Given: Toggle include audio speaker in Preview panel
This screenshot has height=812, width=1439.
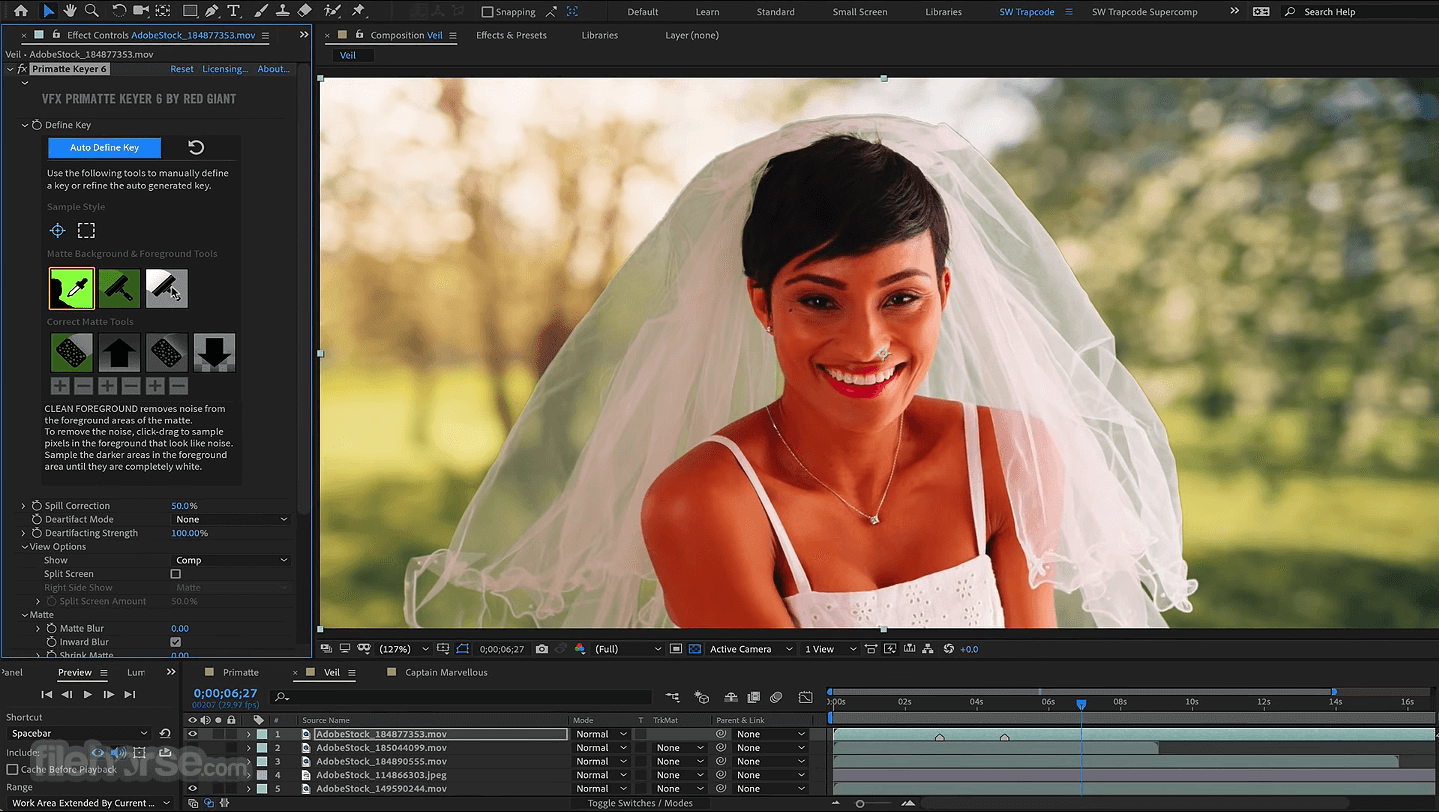Looking at the screenshot, I should pos(118,752).
